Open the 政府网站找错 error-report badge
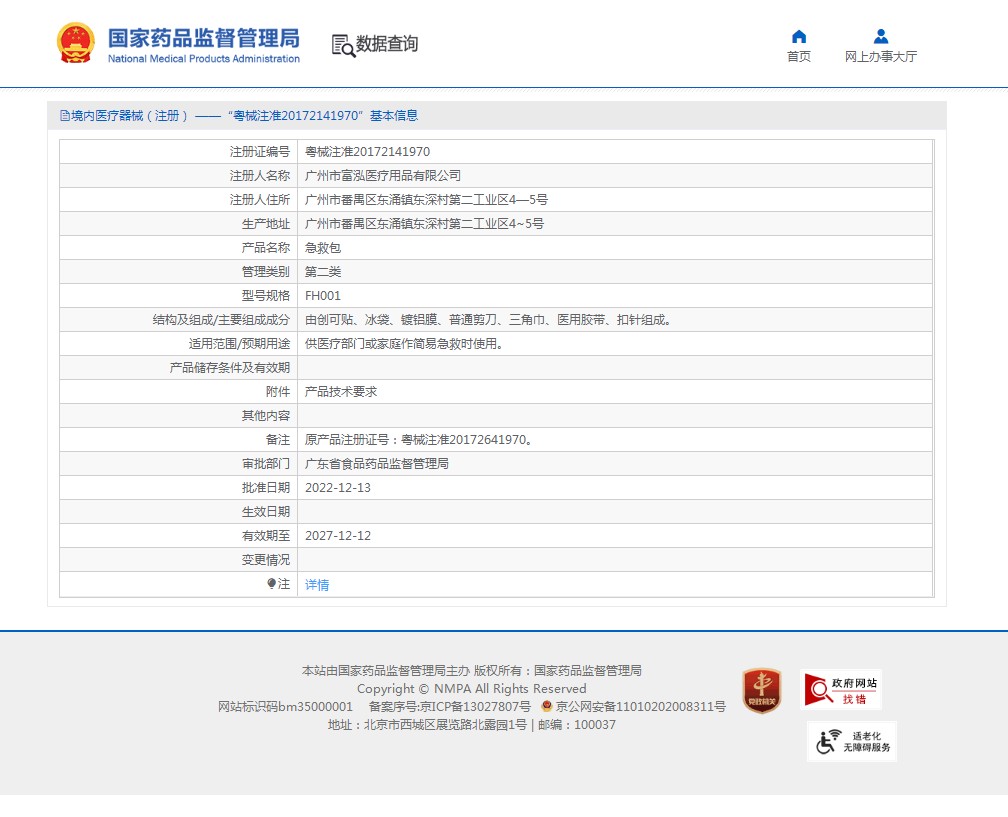The height and width of the screenshot is (817, 1008). point(841,690)
